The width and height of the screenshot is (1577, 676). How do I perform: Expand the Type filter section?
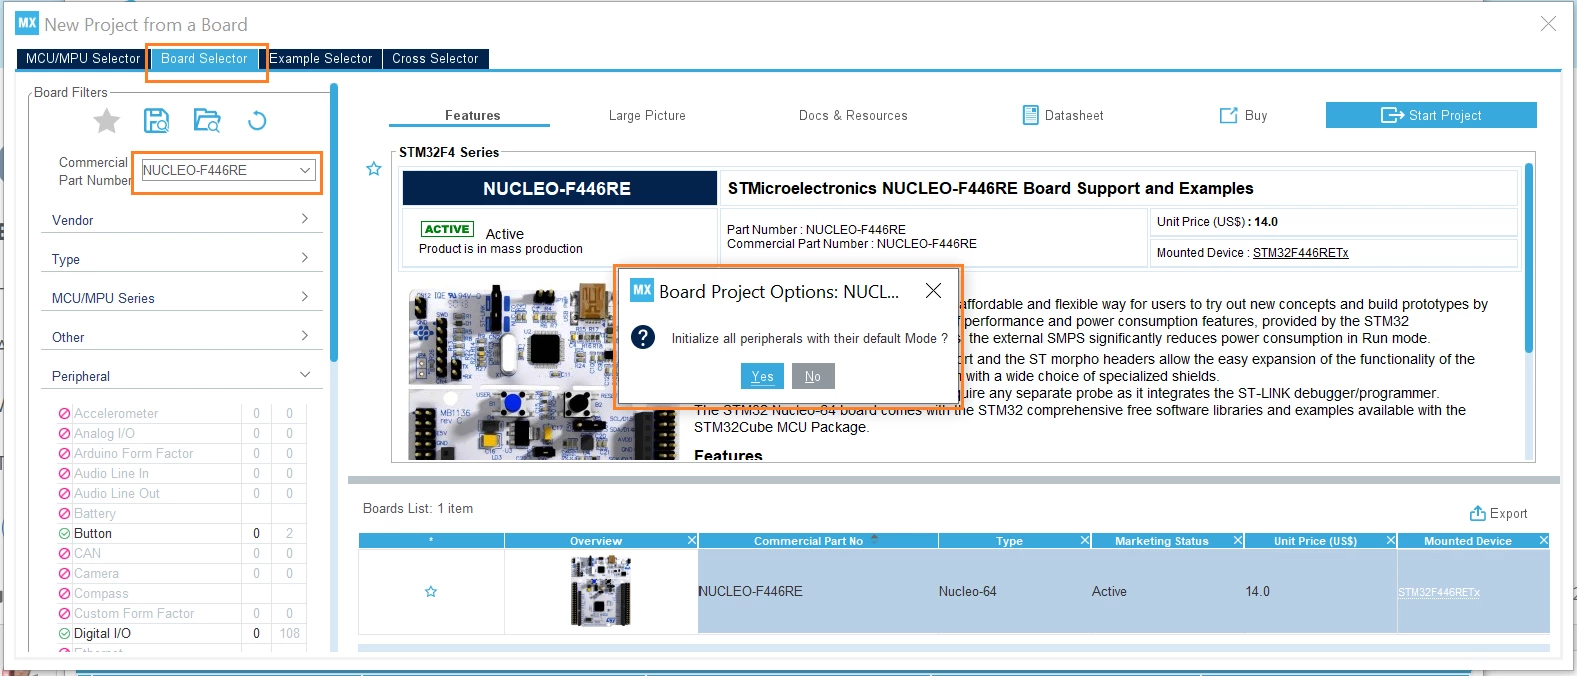(x=181, y=259)
